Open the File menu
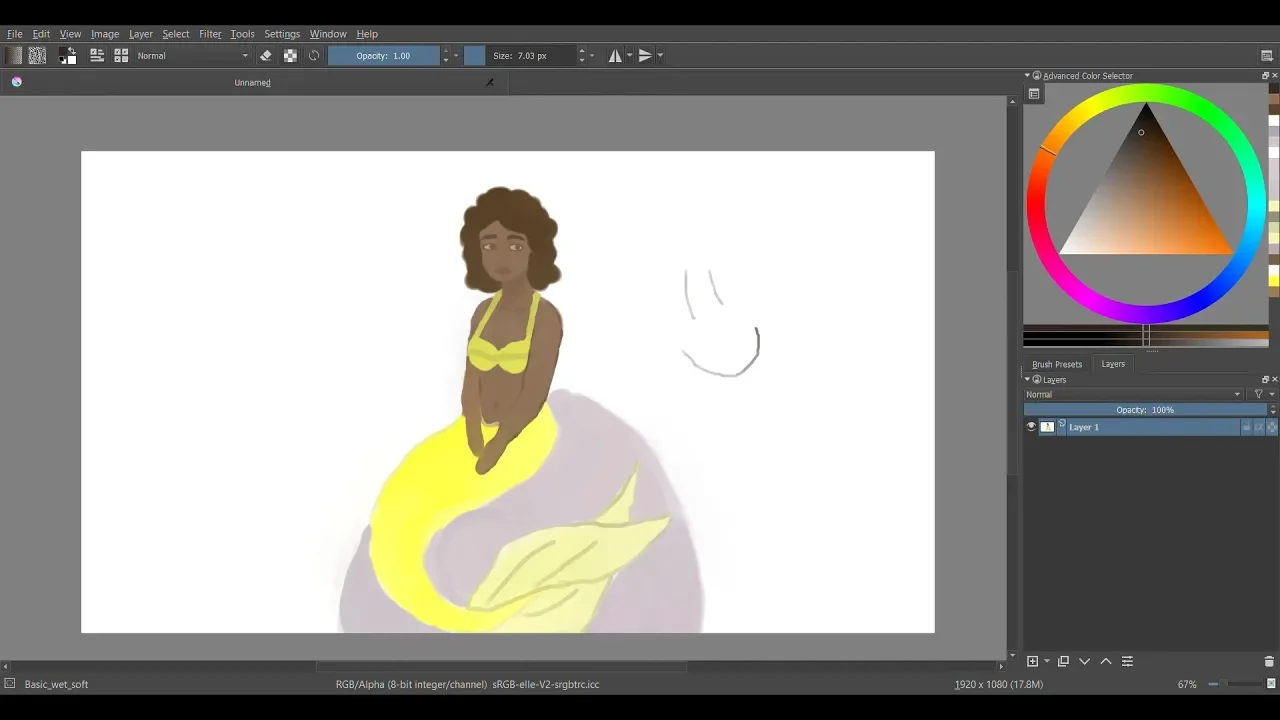Screen dimensions: 1280x720 15,34
